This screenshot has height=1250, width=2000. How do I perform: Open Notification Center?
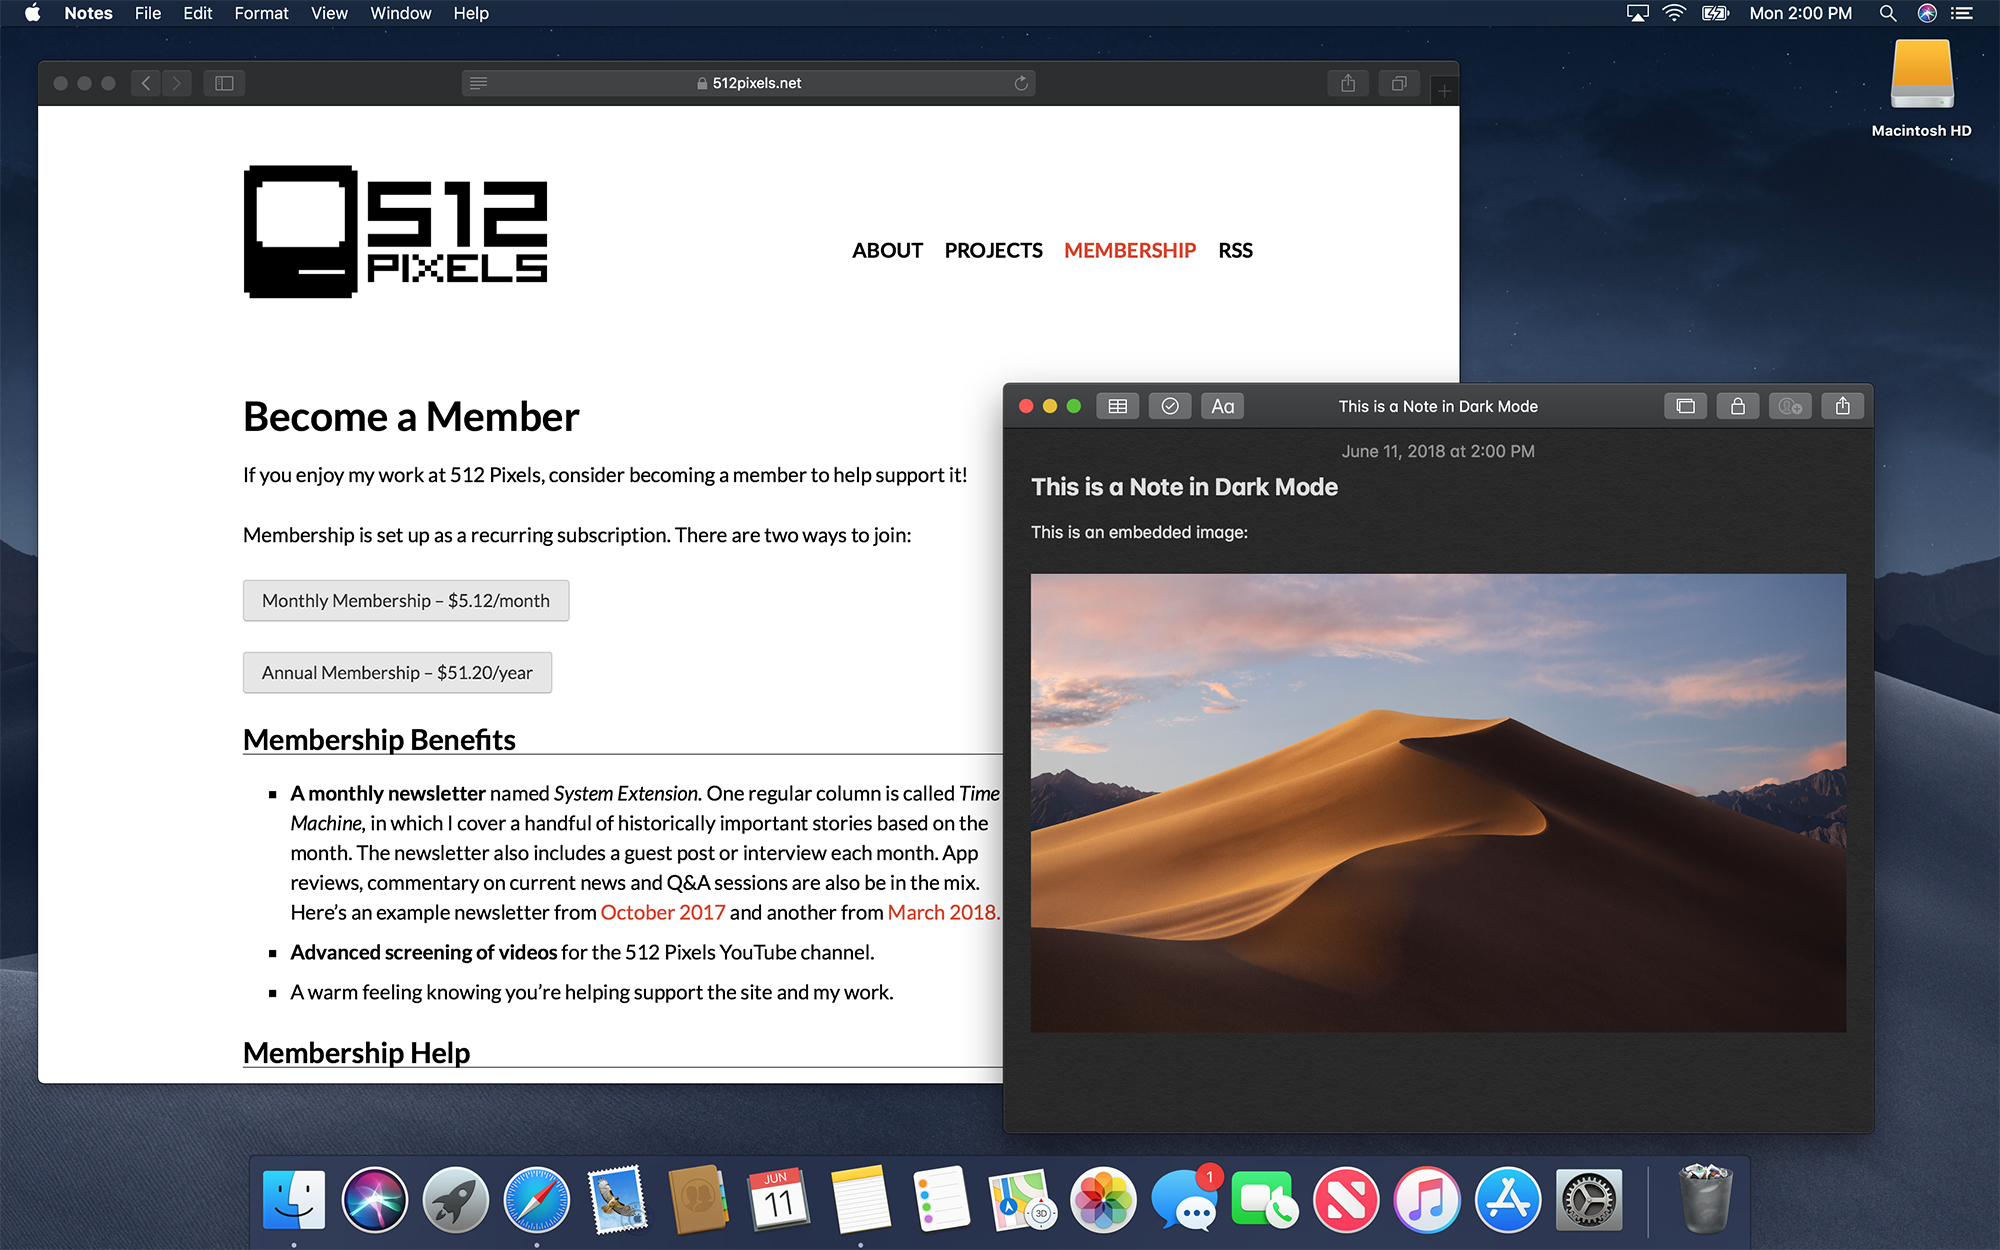[x=1962, y=13]
